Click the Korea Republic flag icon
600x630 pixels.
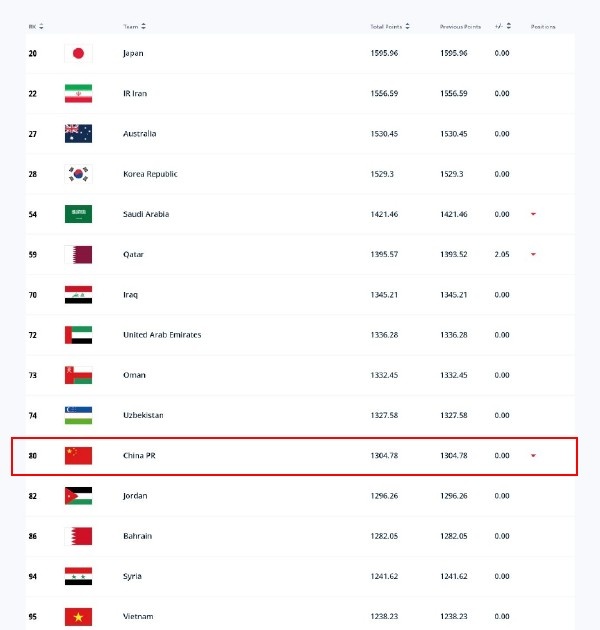(78, 174)
